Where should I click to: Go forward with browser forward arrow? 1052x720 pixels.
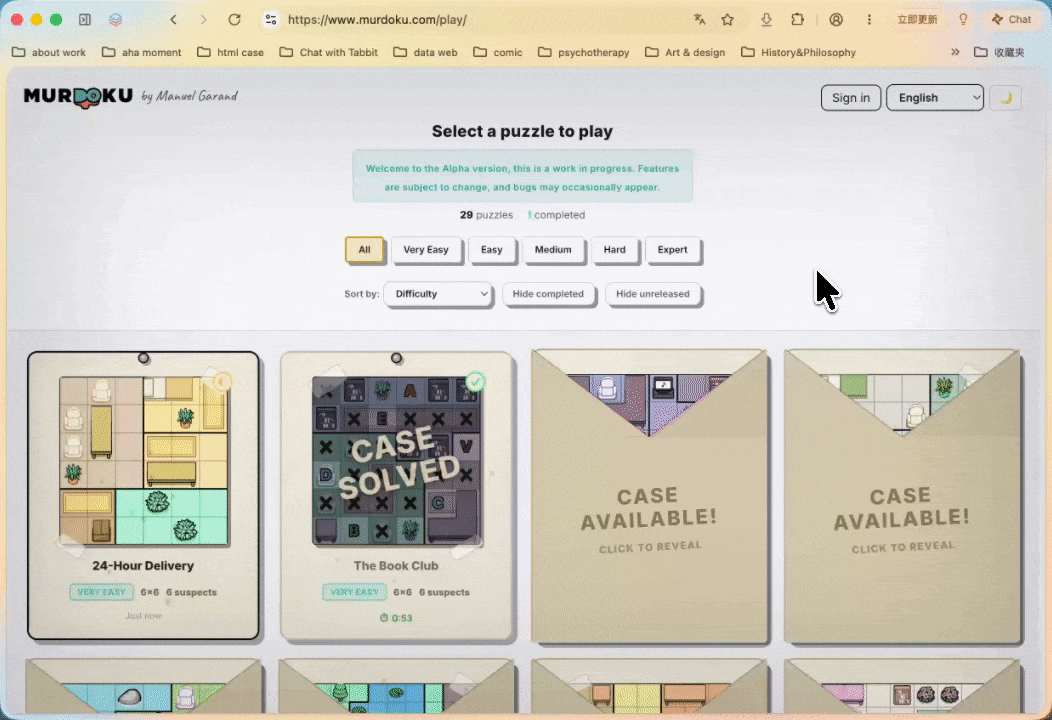tap(203, 19)
